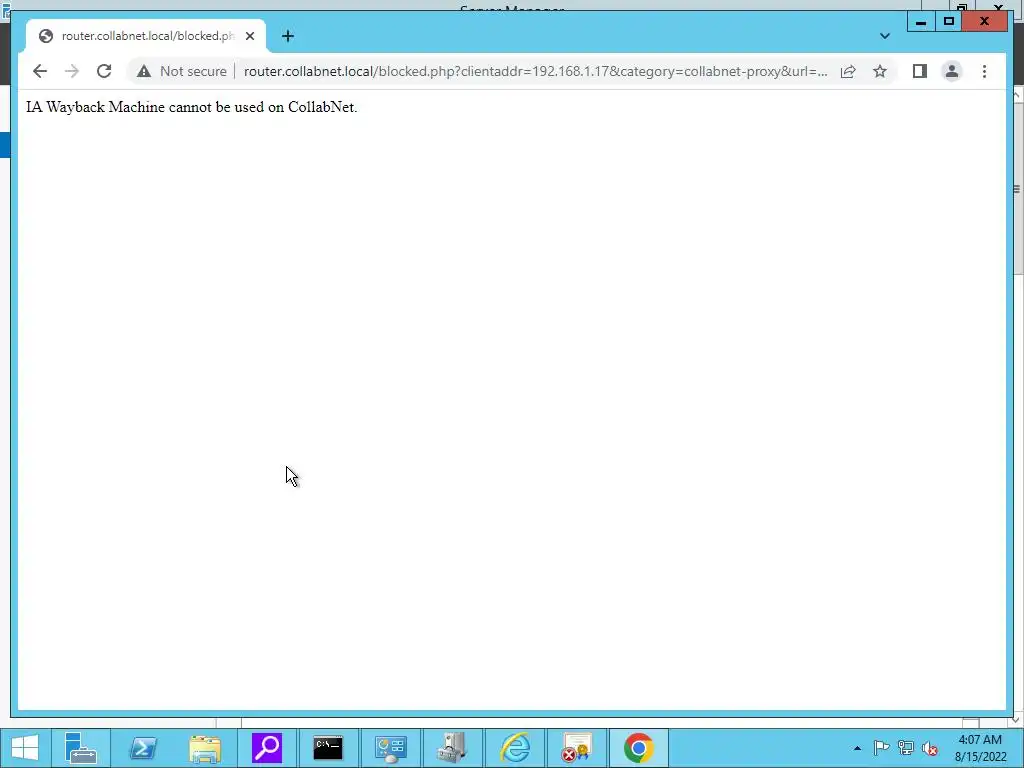Click the forward navigation arrow

pyautogui.click(x=72, y=71)
